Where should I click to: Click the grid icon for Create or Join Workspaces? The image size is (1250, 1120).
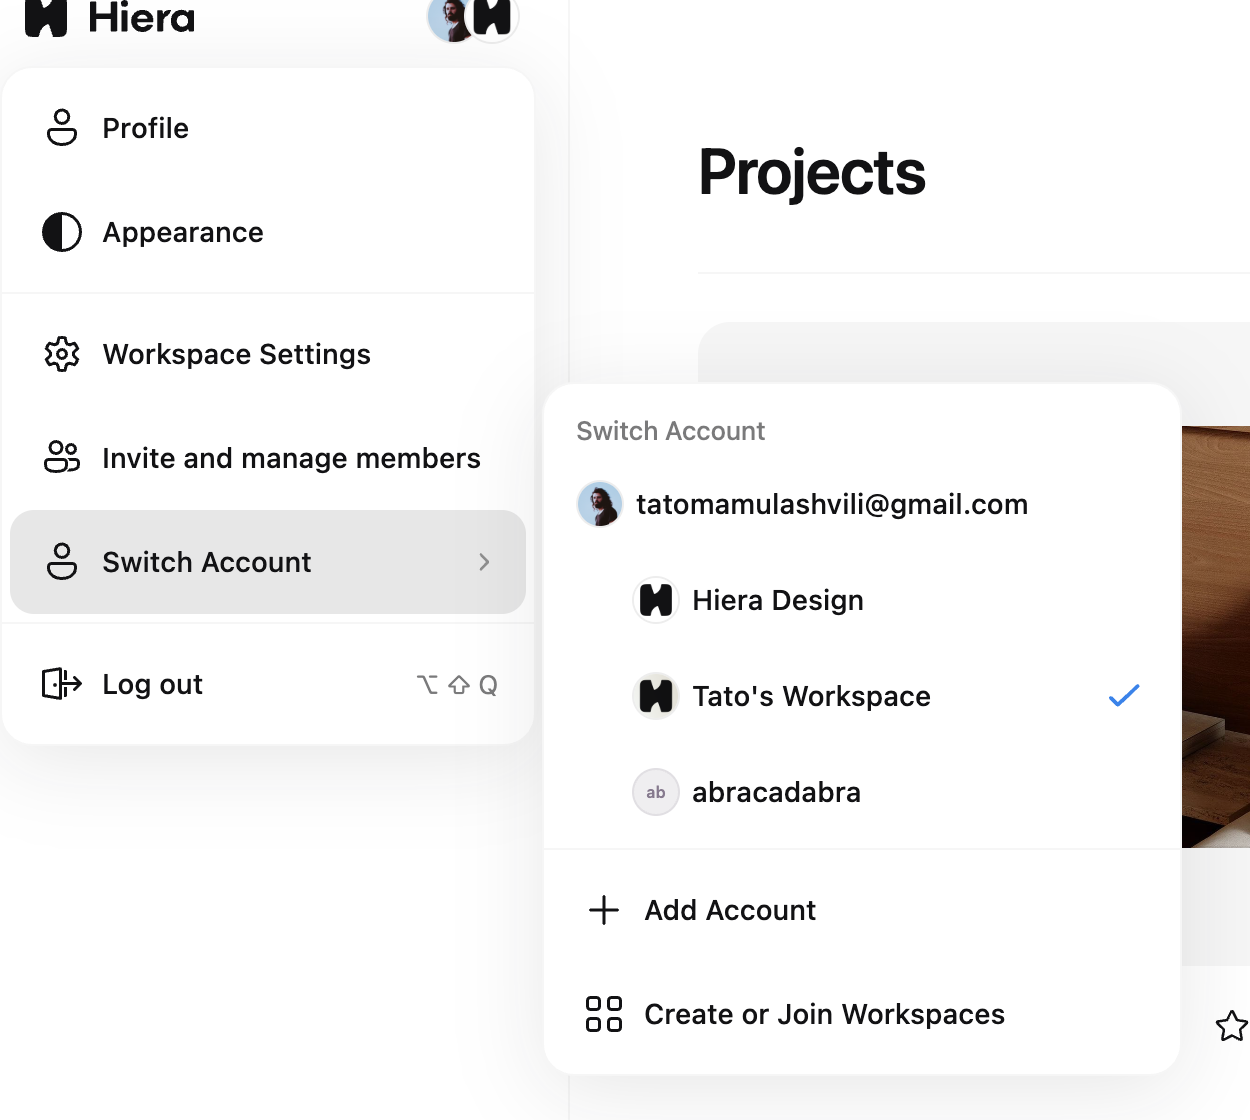604,1014
